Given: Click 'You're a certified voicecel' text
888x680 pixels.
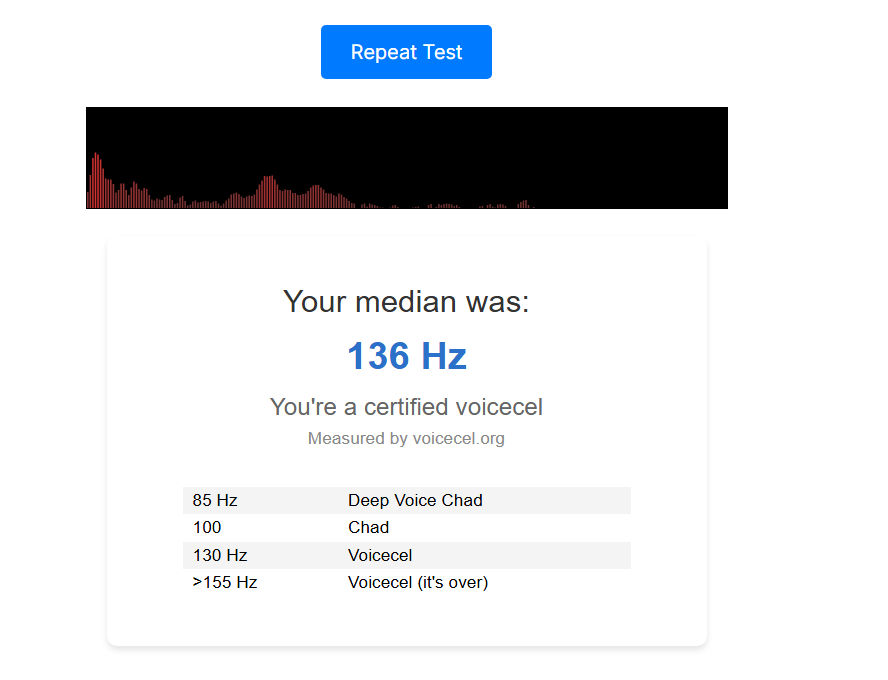Looking at the screenshot, I should (x=406, y=407).
